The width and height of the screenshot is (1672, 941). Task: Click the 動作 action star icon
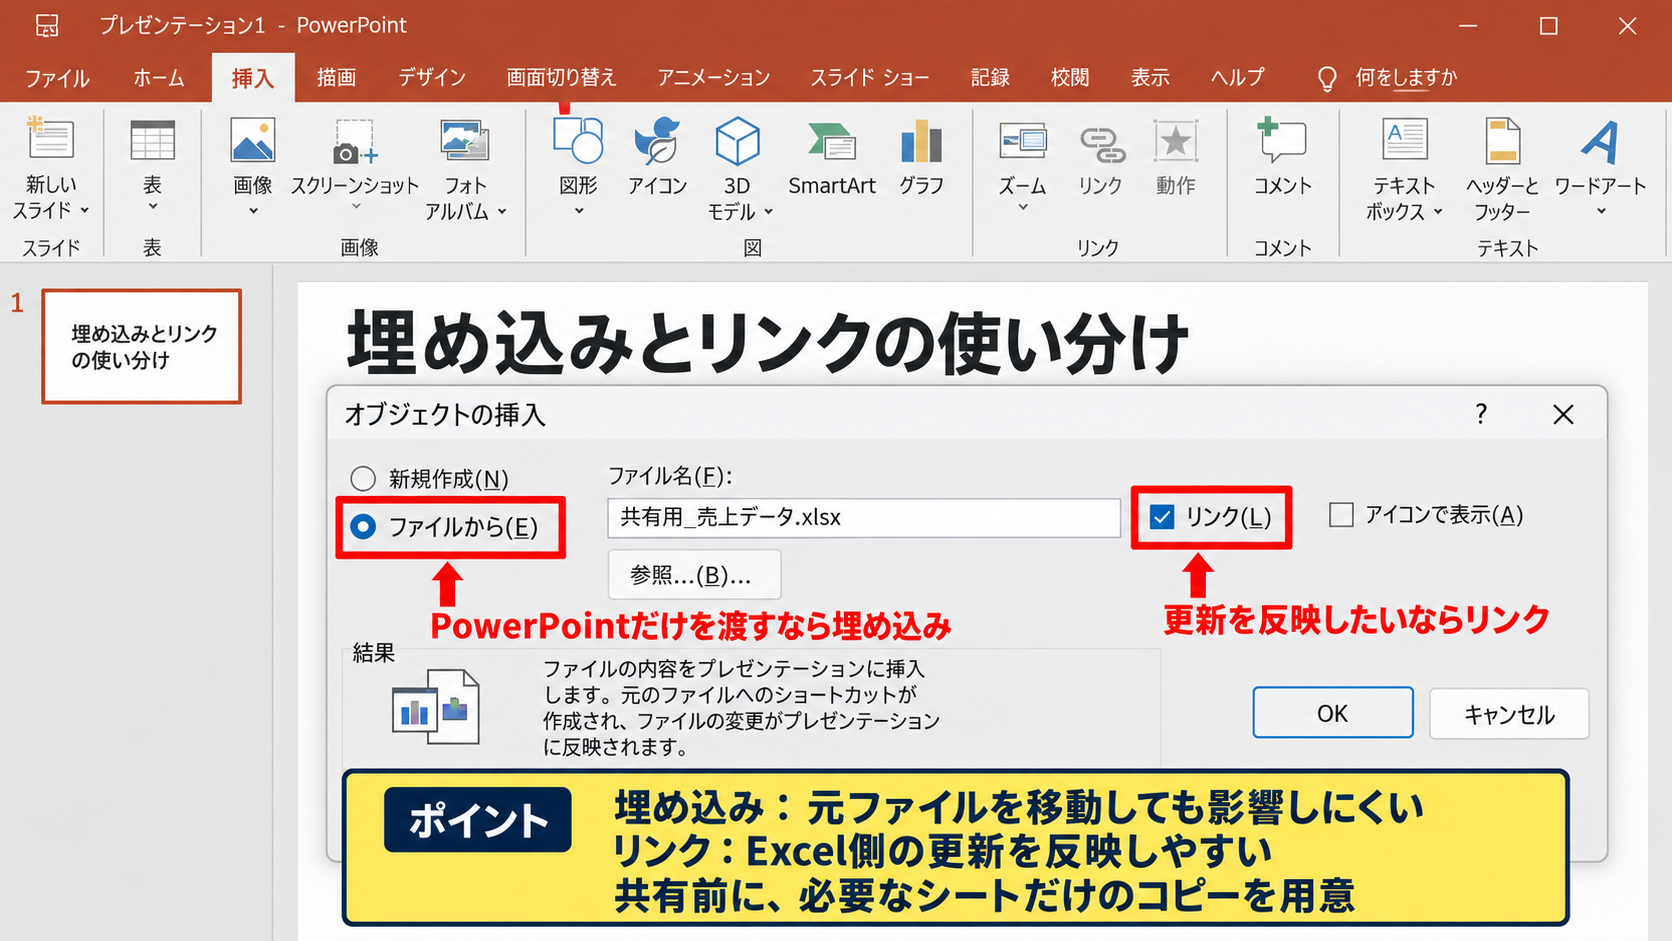pos(1176,141)
